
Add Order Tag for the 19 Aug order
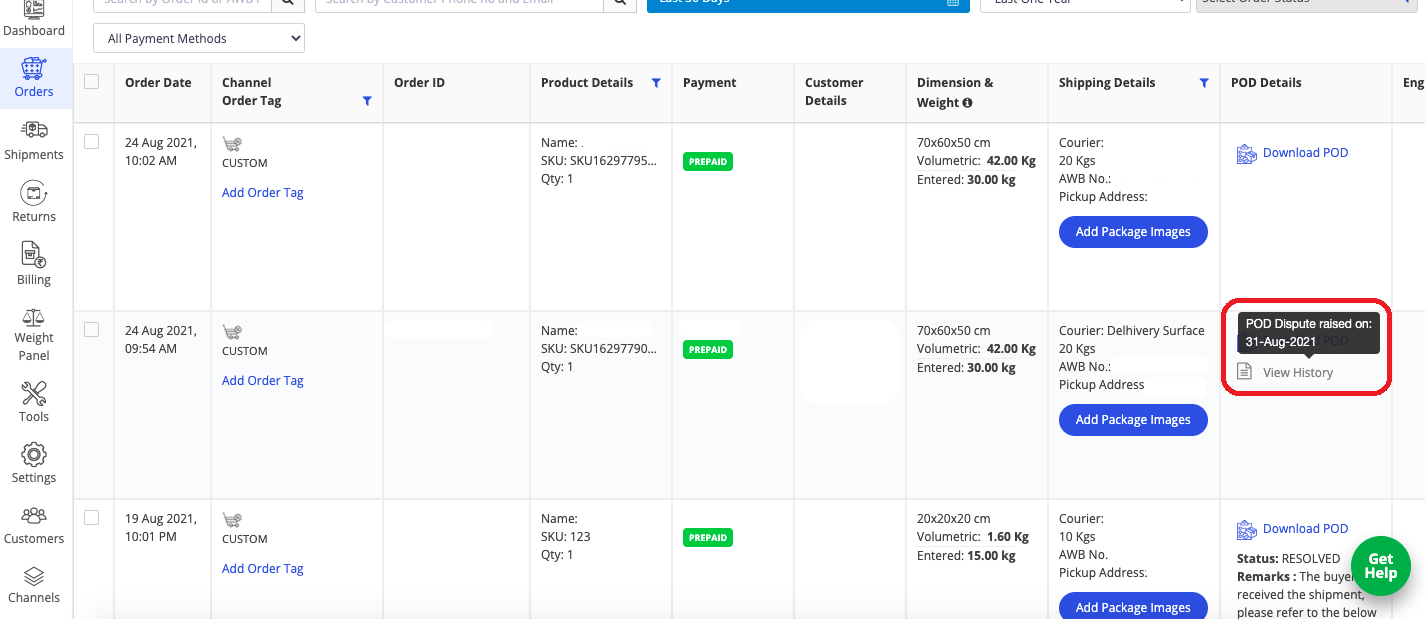tap(263, 569)
